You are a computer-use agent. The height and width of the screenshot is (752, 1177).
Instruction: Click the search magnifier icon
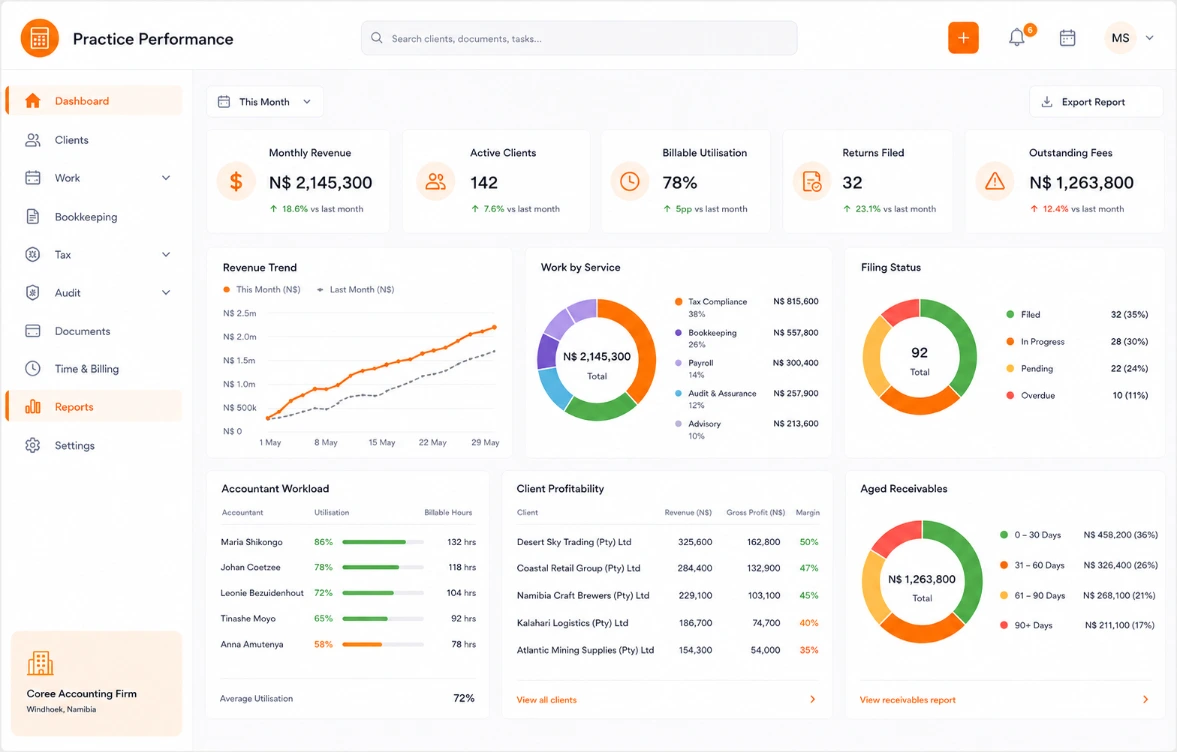tap(377, 38)
